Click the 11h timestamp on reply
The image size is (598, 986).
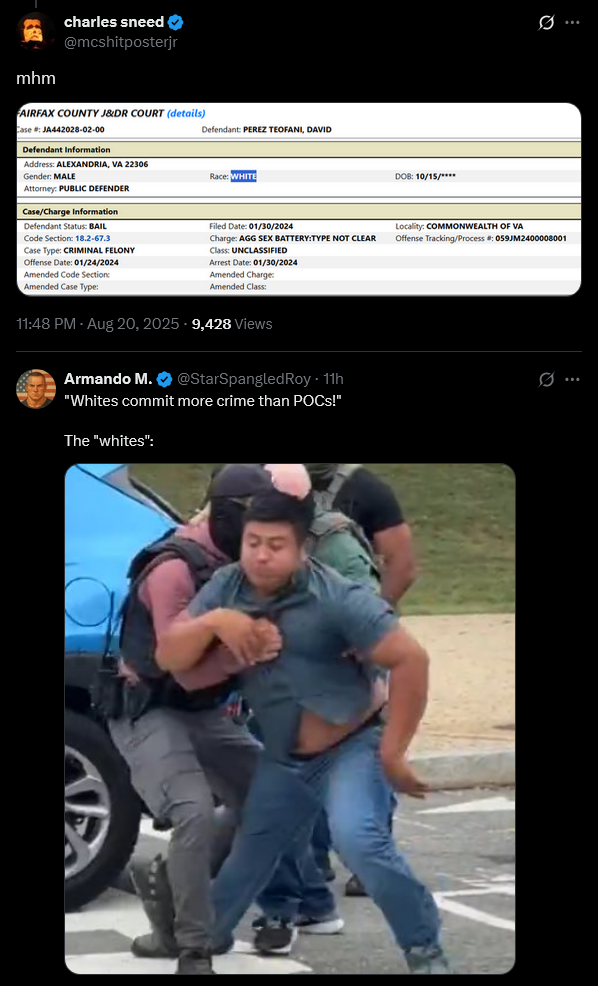point(333,379)
